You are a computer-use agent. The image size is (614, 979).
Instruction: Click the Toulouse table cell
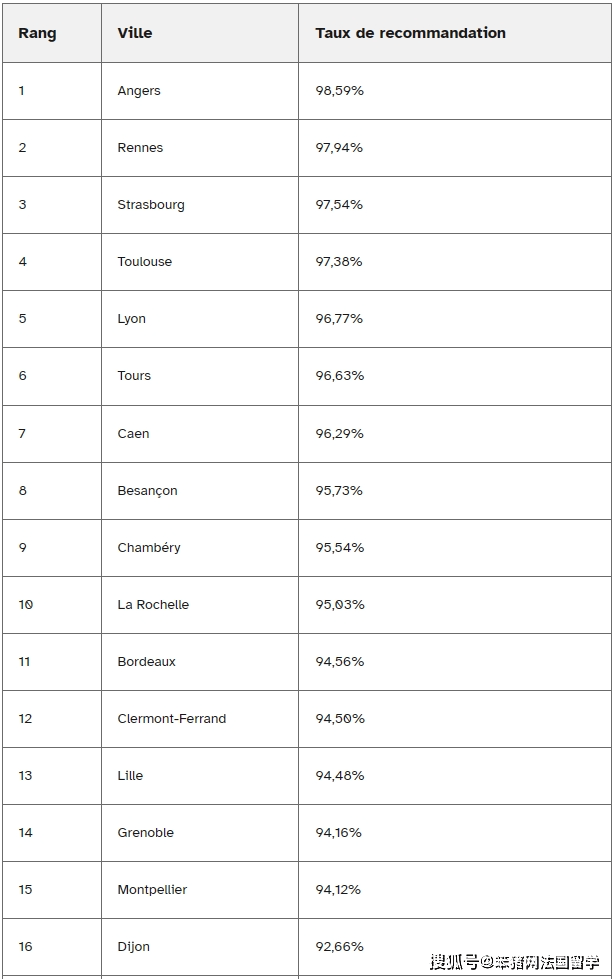pos(145,262)
